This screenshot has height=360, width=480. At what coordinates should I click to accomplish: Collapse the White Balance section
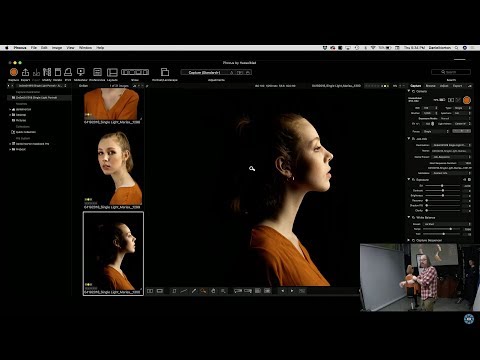coord(409,217)
